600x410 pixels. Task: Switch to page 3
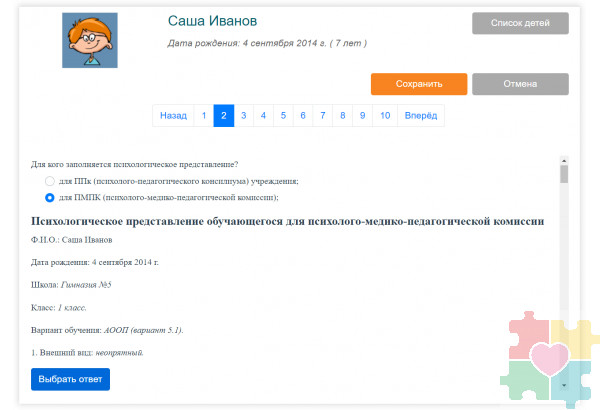tap(243, 116)
